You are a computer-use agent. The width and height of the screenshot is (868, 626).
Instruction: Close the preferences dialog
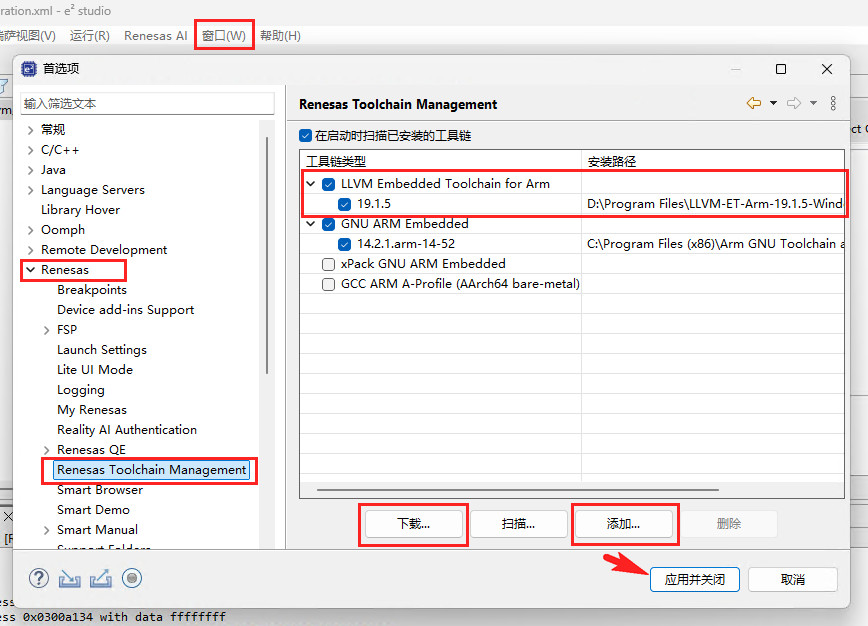click(x=827, y=69)
